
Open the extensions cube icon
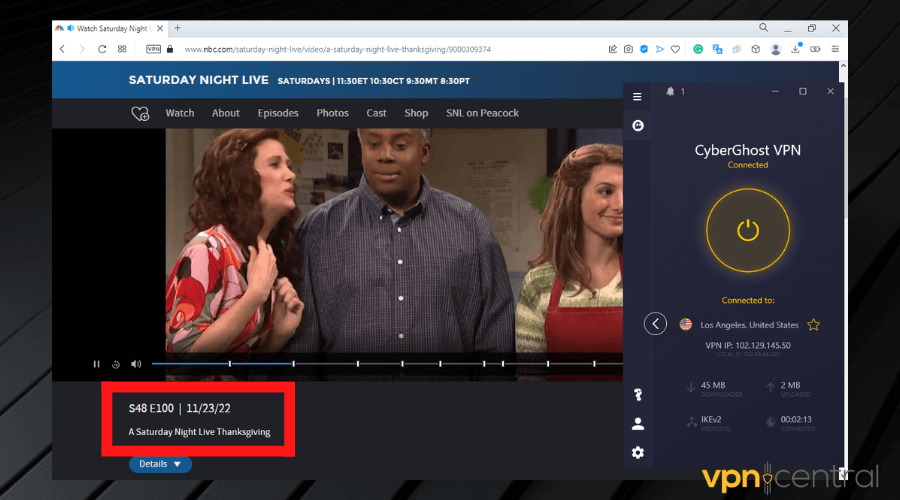pyautogui.click(x=756, y=49)
